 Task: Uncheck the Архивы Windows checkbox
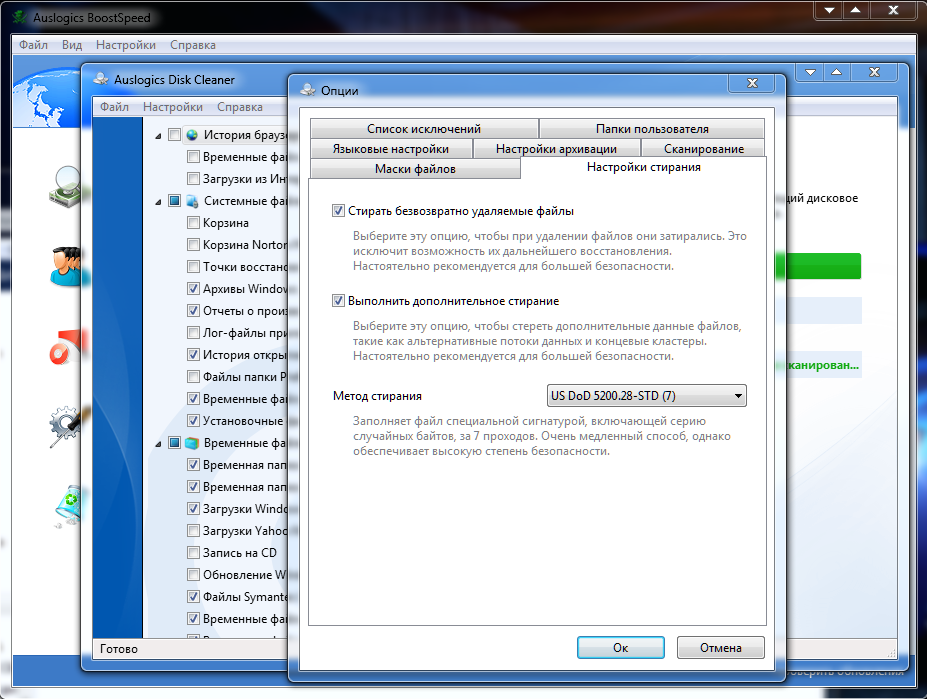[x=193, y=289]
